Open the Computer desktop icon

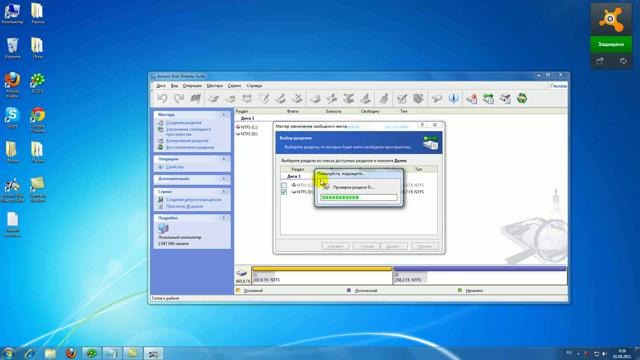(12, 13)
